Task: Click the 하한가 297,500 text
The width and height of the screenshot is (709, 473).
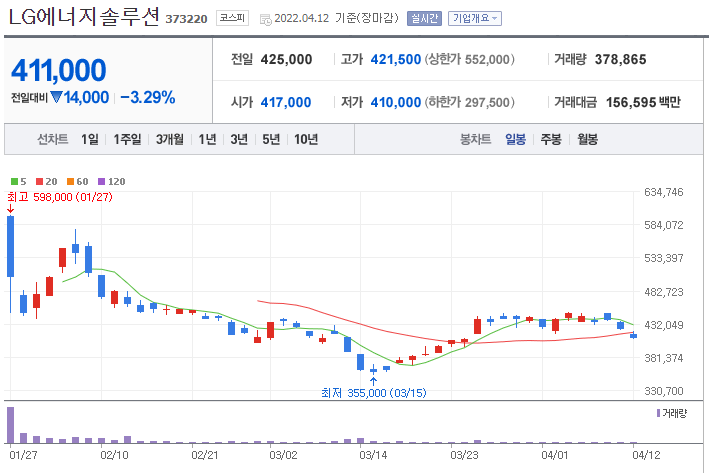Action: pos(469,102)
